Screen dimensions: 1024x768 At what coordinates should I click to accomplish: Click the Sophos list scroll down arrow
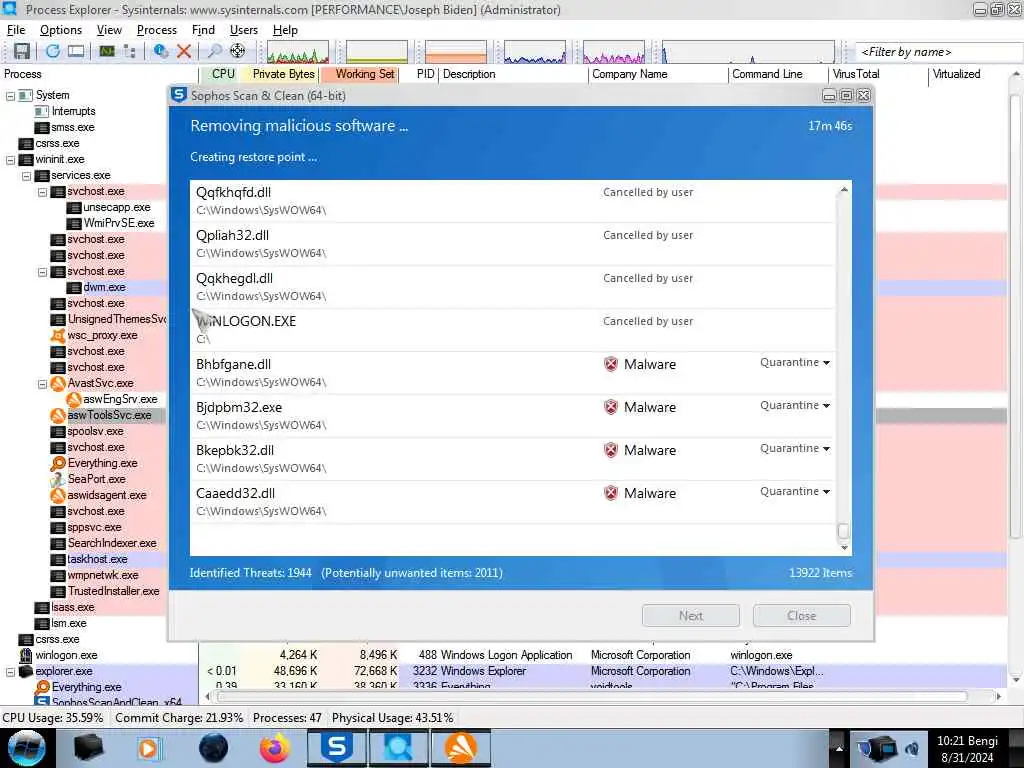click(844, 548)
